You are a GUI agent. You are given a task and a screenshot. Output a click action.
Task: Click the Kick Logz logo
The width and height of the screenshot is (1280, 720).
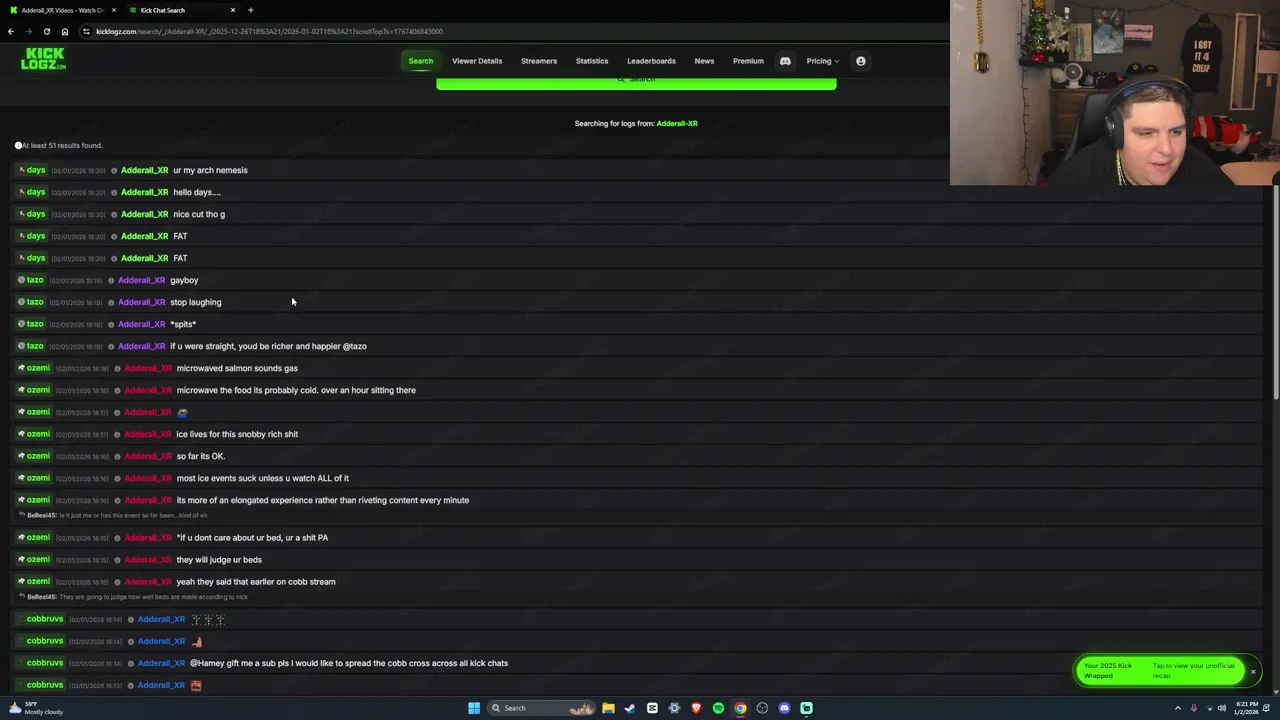click(43, 59)
